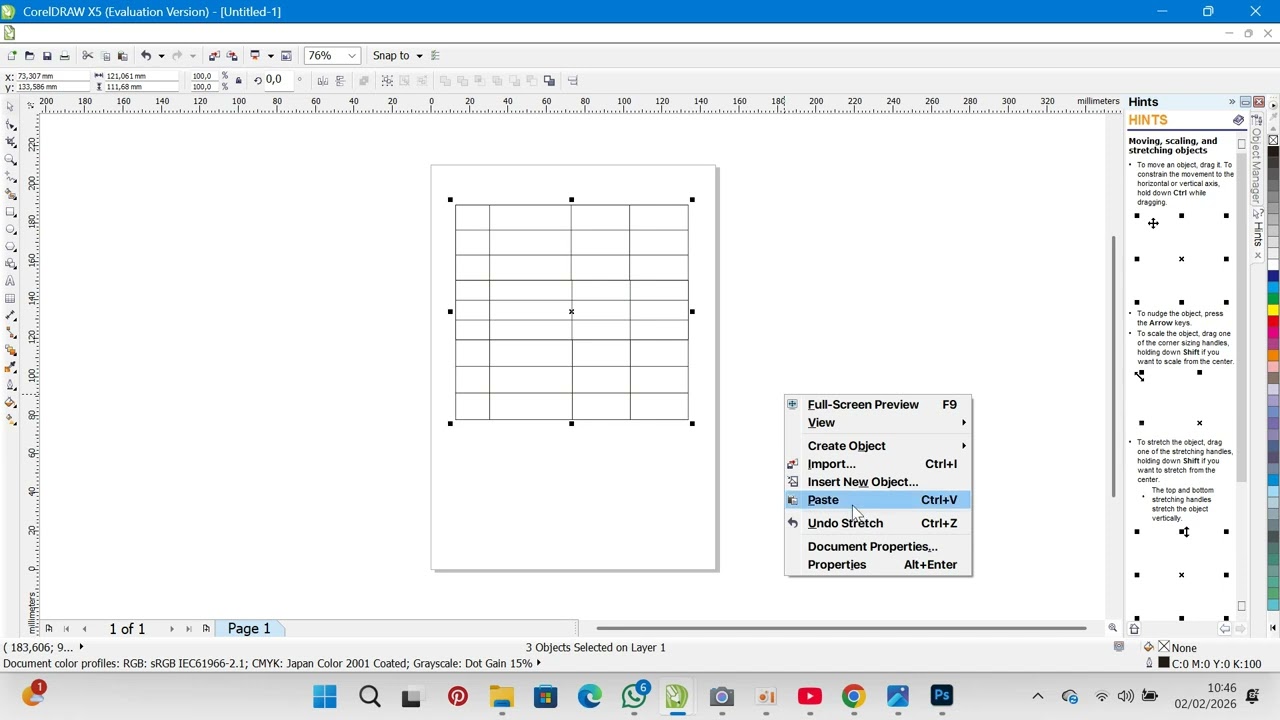1280x720 pixels.
Task: Click Import... in the context menu
Action: (x=878, y=464)
